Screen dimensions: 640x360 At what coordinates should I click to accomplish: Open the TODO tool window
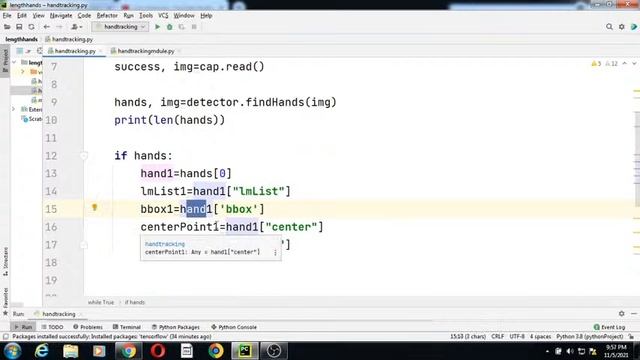tap(52, 327)
